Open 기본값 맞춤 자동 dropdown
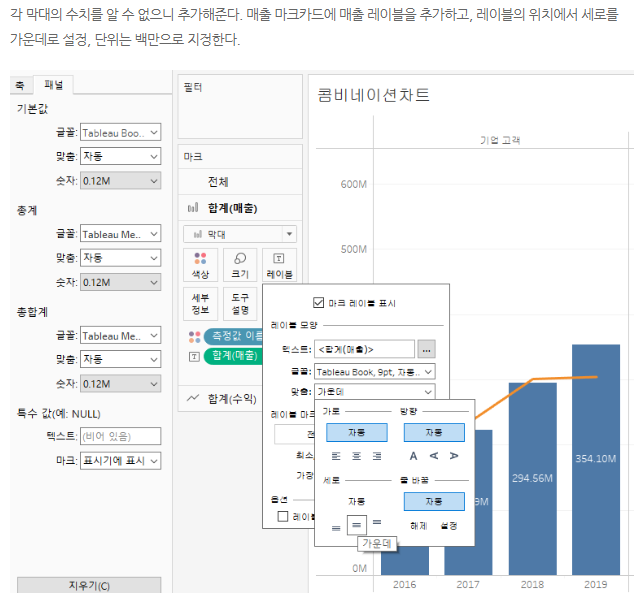Image resolution: width=639 pixels, height=612 pixels. (120, 156)
